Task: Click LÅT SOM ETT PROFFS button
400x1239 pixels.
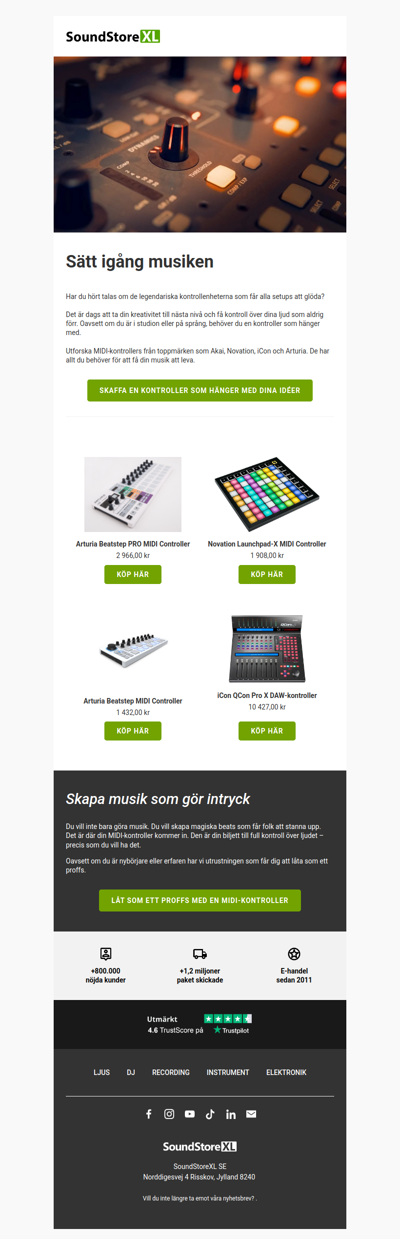Action: (200, 900)
